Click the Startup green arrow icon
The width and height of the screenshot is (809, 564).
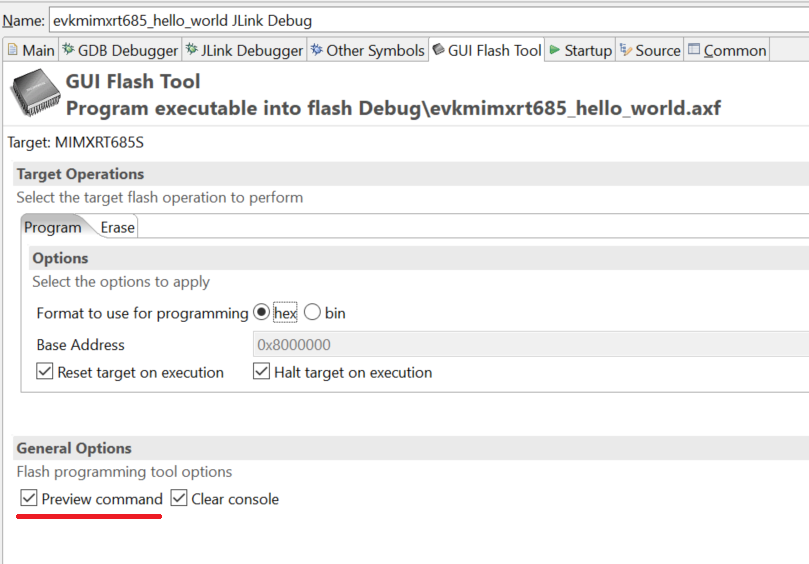[x=554, y=50]
